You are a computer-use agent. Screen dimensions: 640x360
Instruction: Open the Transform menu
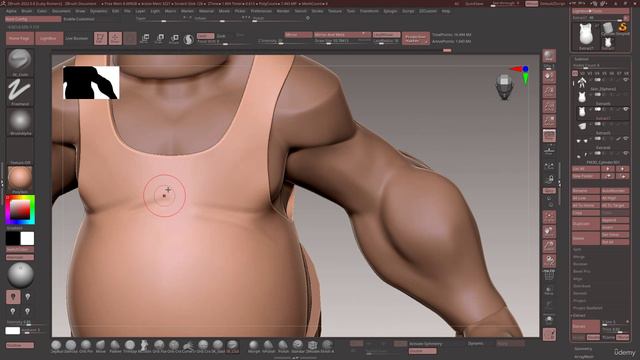point(369,11)
